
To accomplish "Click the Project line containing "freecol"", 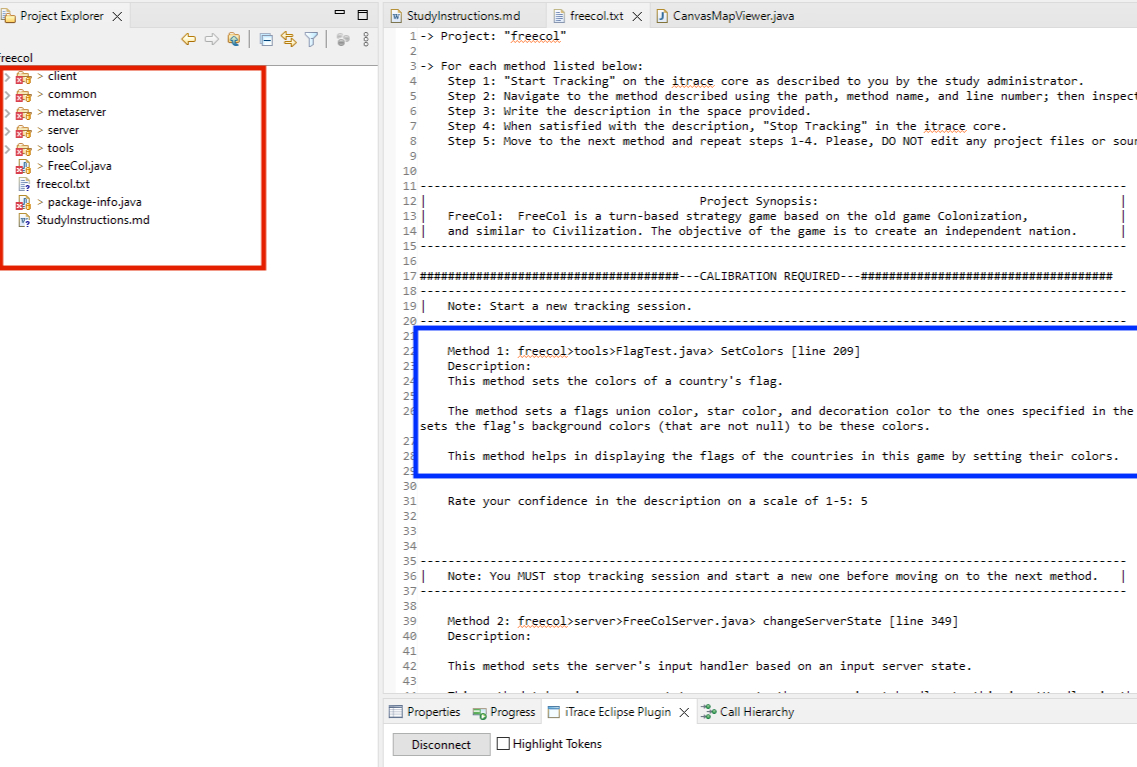I will [493, 36].
